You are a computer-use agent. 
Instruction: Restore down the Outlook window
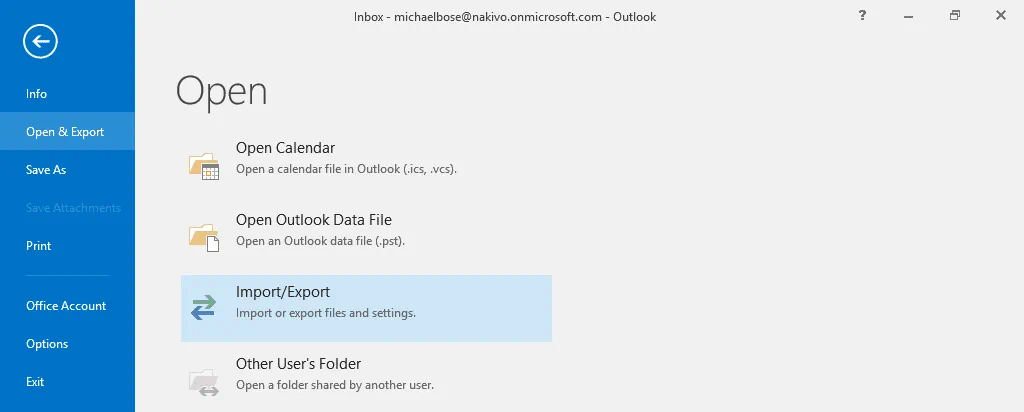click(x=955, y=16)
